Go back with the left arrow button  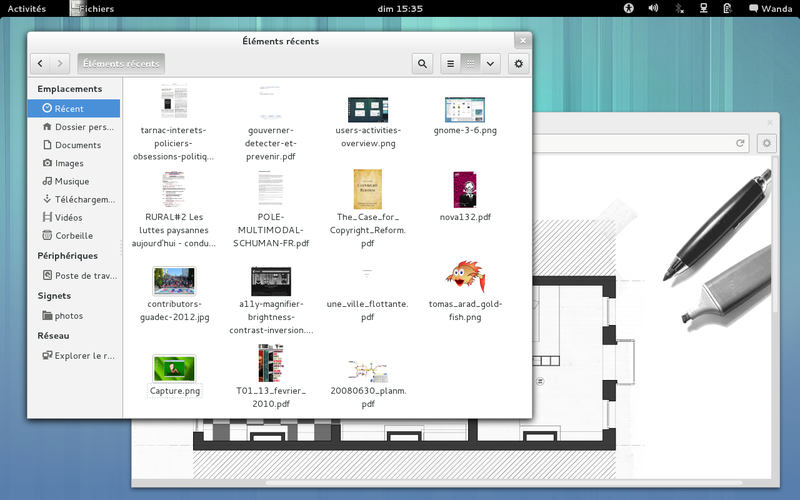40,63
